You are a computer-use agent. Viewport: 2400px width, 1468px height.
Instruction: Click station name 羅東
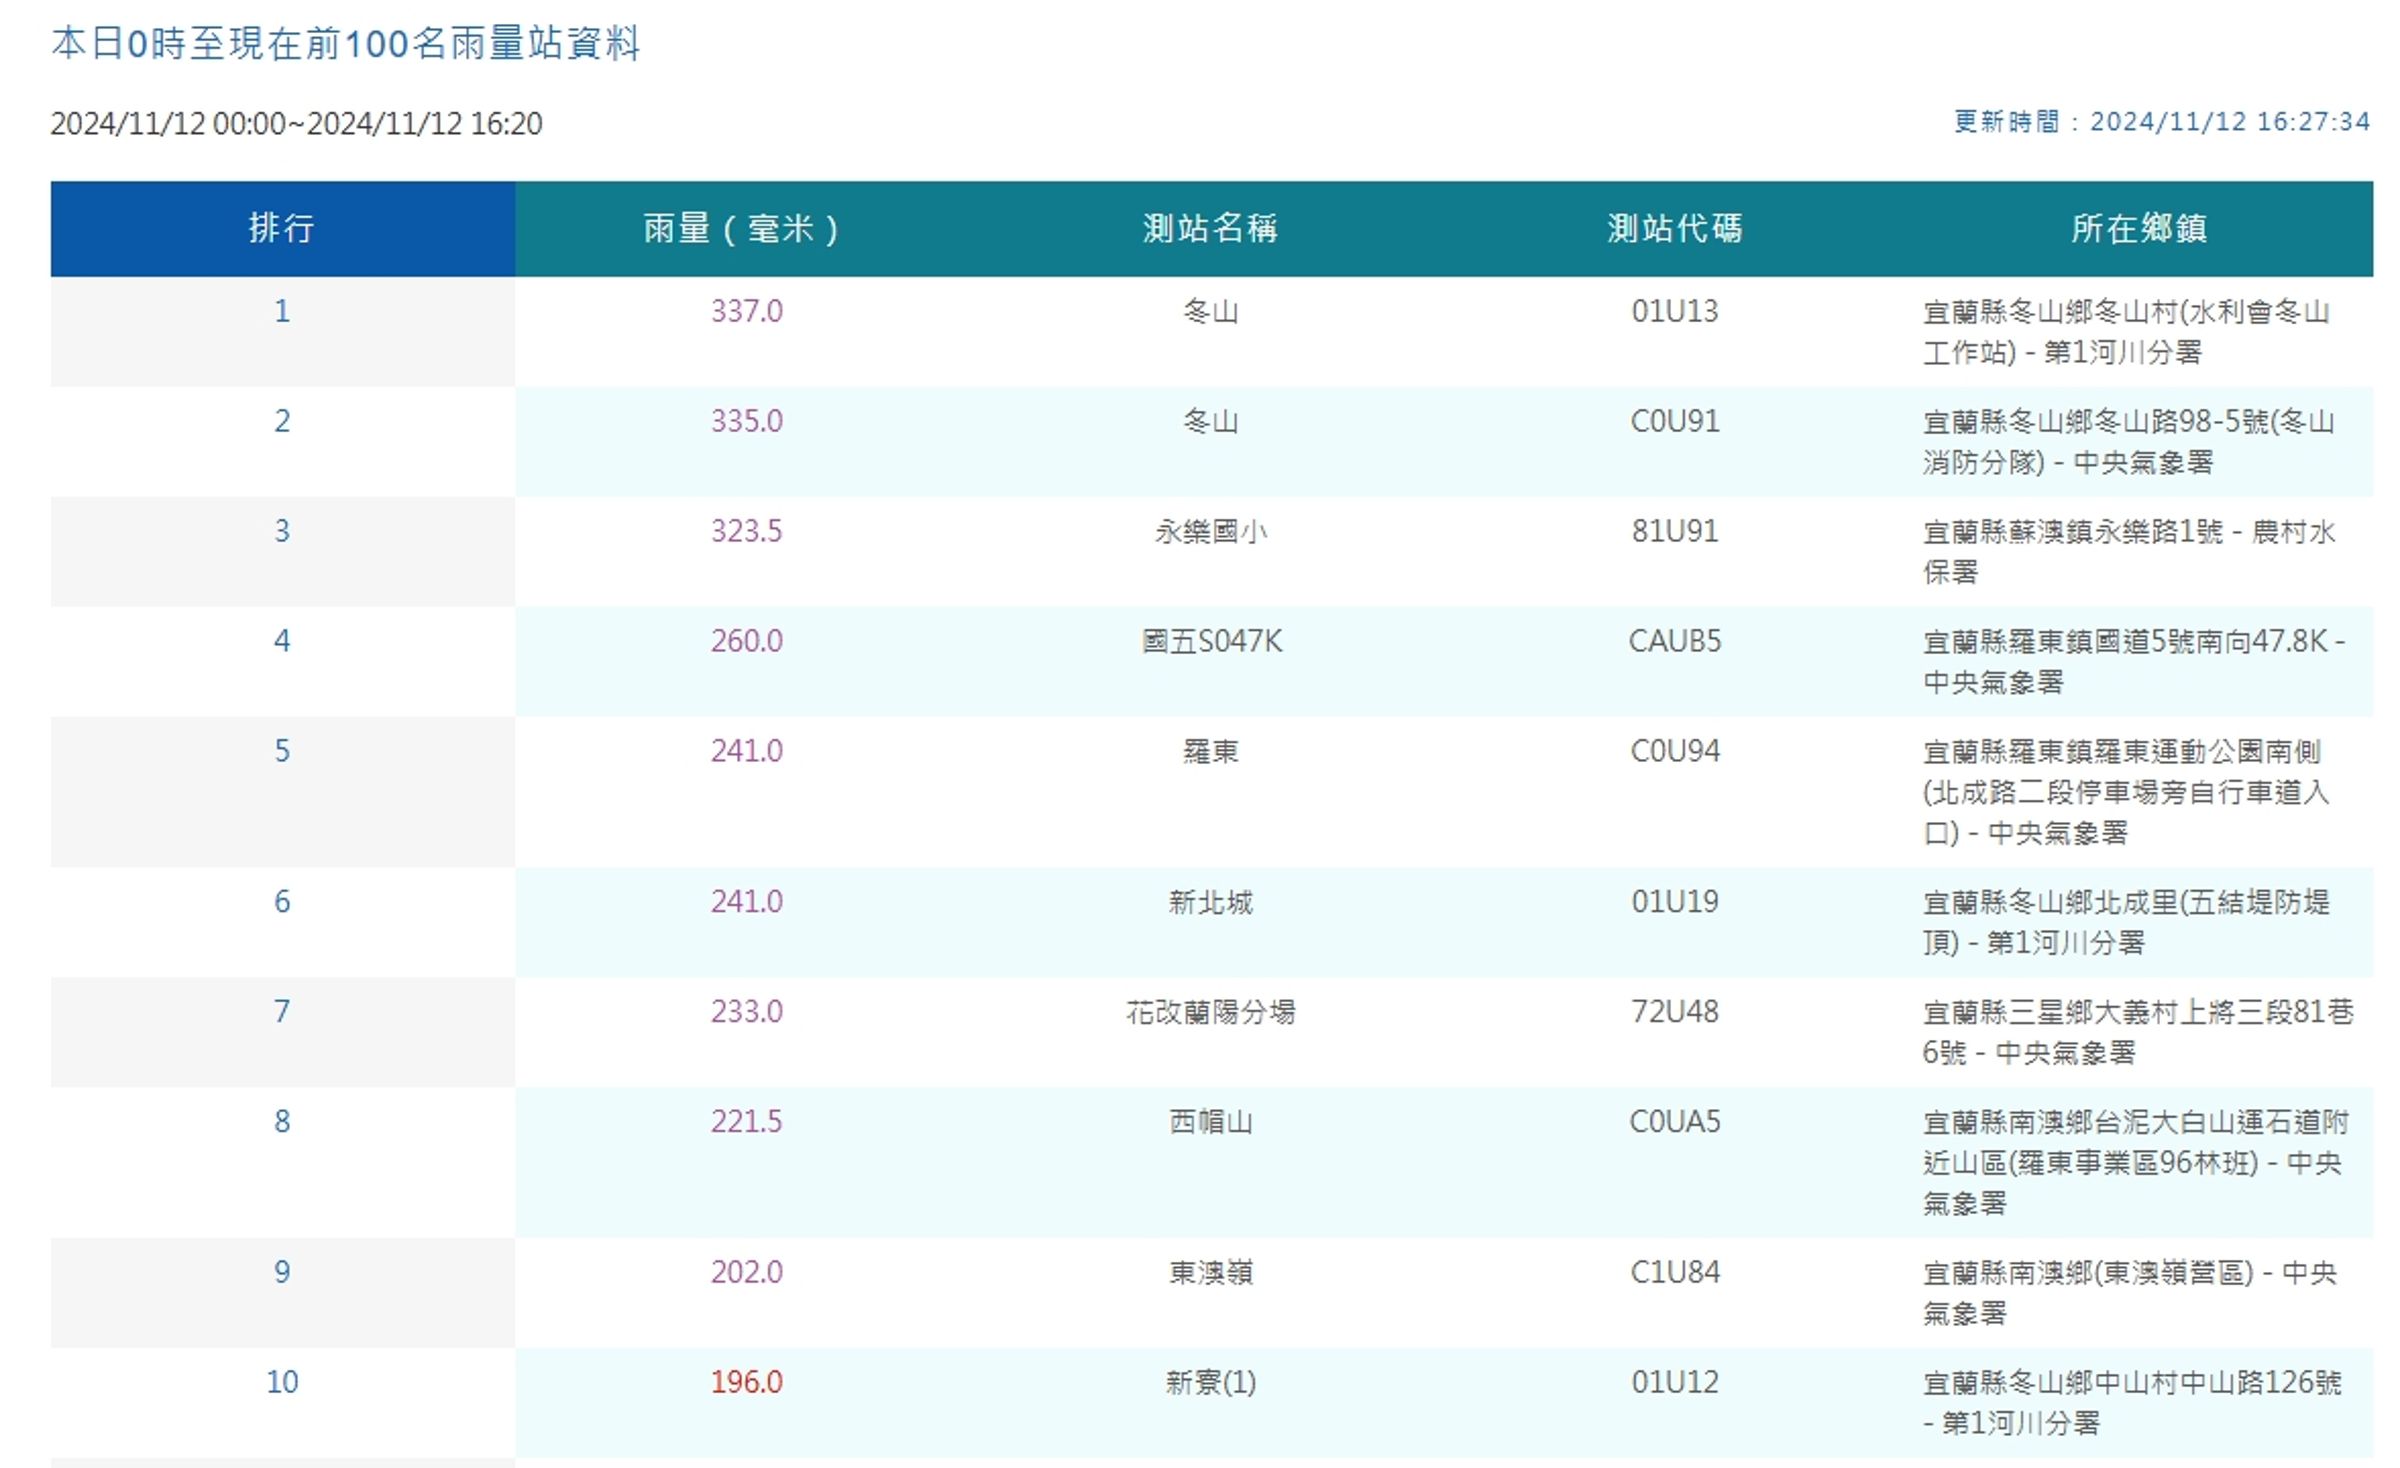[1211, 752]
